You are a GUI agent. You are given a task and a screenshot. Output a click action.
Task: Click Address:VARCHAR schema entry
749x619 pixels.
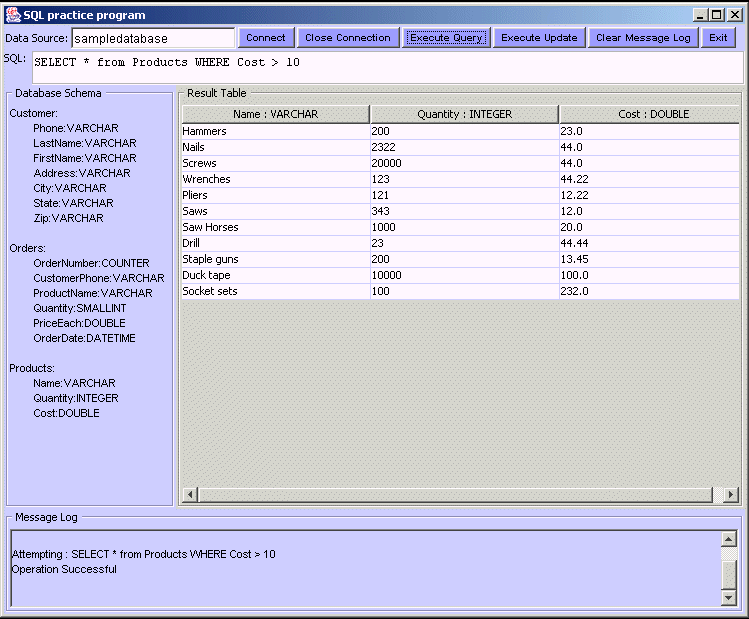82,173
